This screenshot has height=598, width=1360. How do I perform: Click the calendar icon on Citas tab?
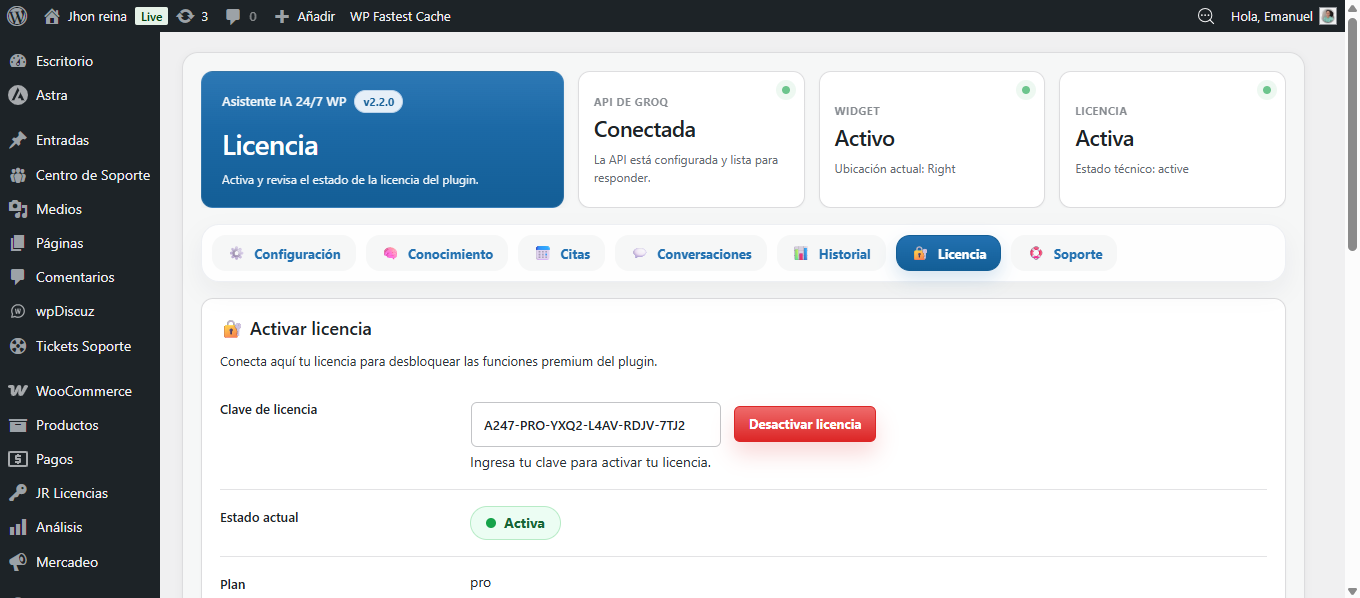pyautogui.click(x=542, y=254)
